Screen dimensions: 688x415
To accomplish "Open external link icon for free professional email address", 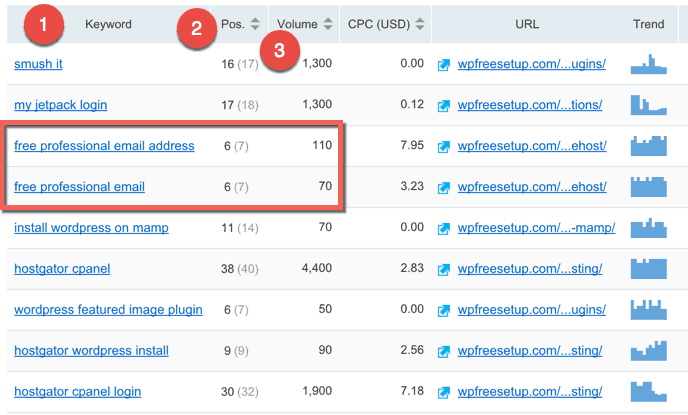I will click(x=444, y=147).
